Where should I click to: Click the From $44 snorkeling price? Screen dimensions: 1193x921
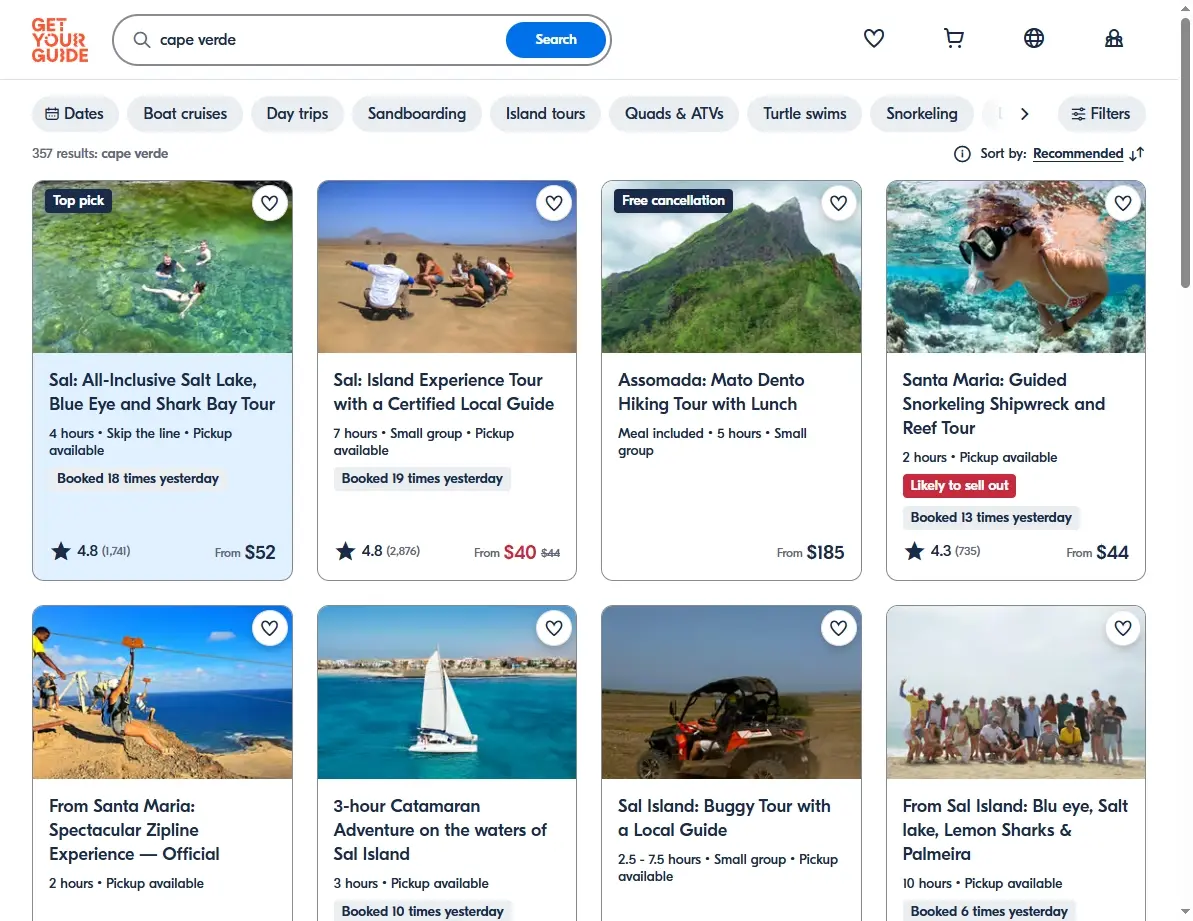click(x=1097, y=552)
